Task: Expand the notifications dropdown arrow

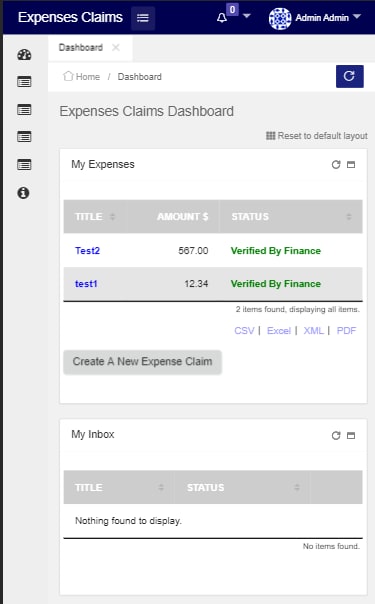Action: 247,16
